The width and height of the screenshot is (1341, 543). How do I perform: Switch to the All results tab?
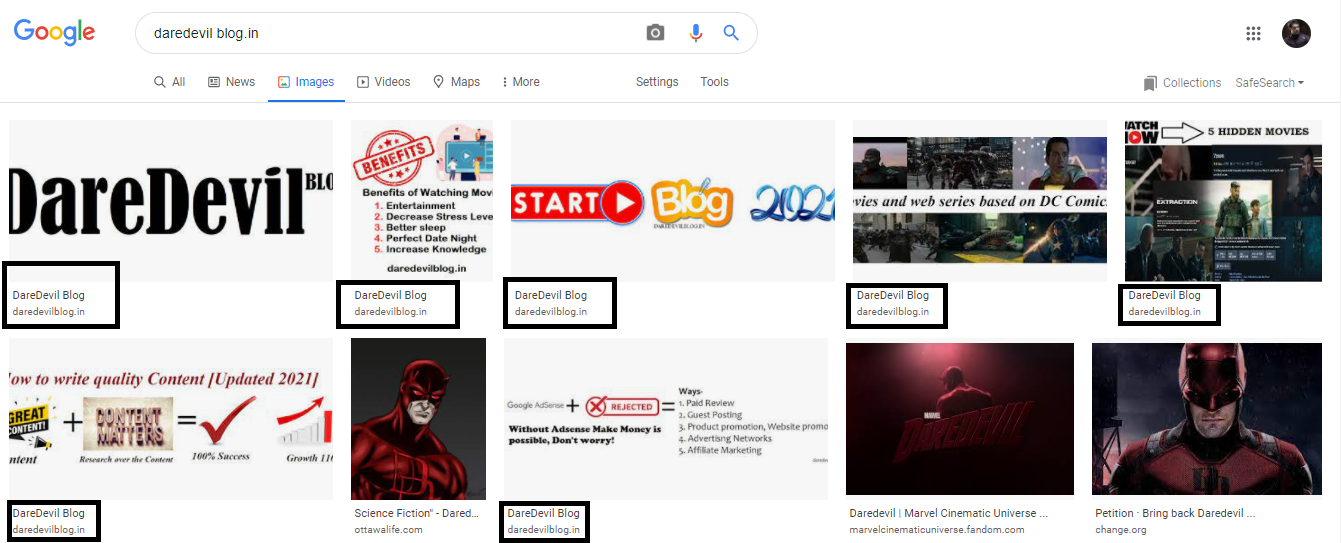click(x=169, y=82)
